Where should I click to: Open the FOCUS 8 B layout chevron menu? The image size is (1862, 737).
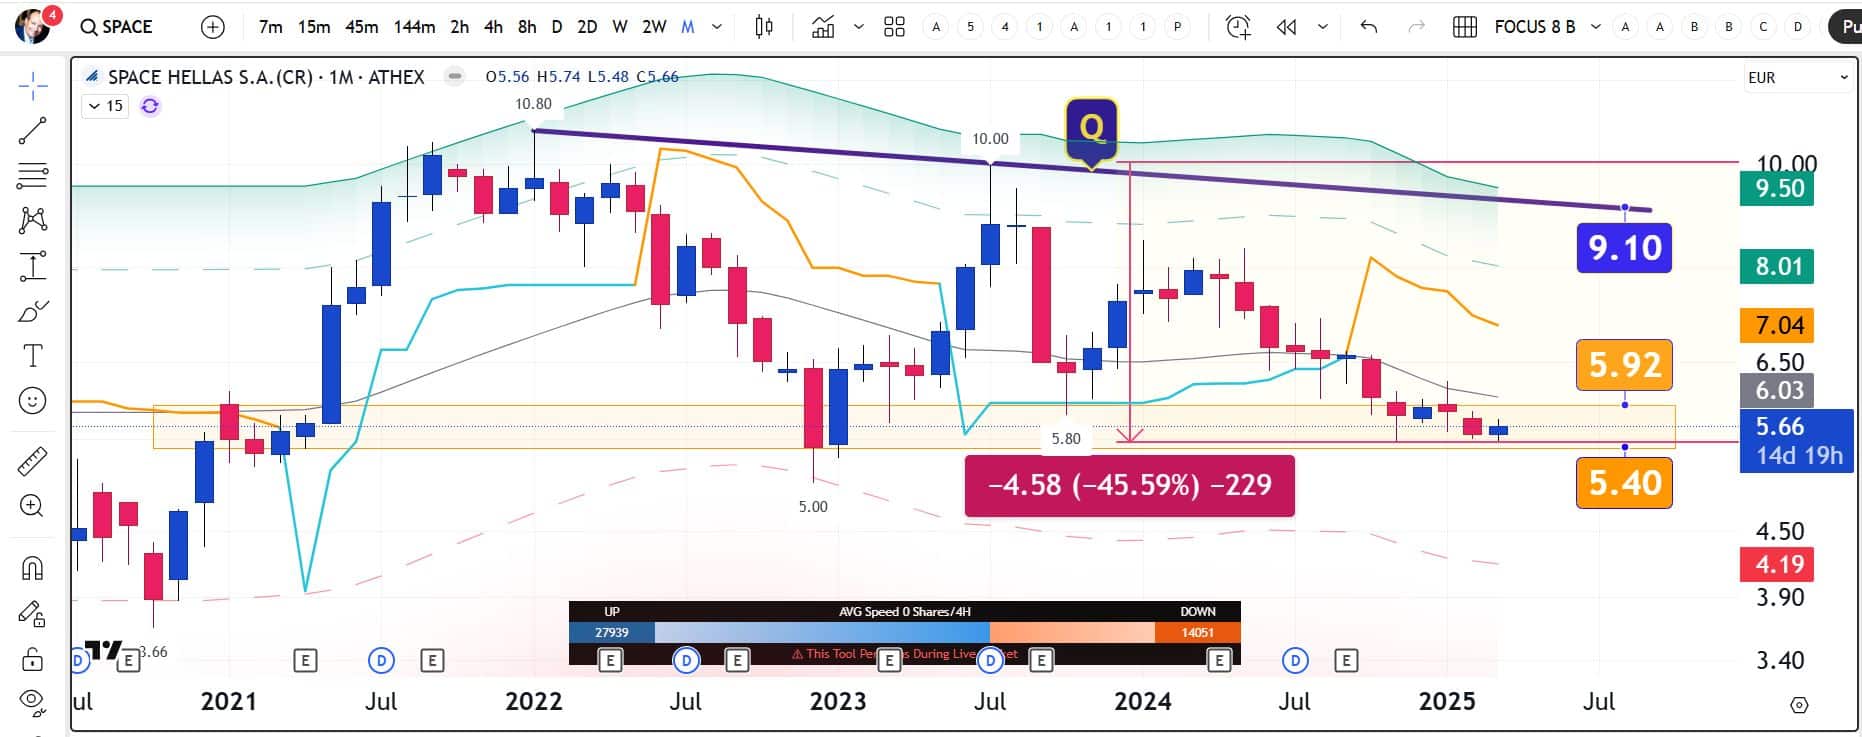tap(1595, 27)
